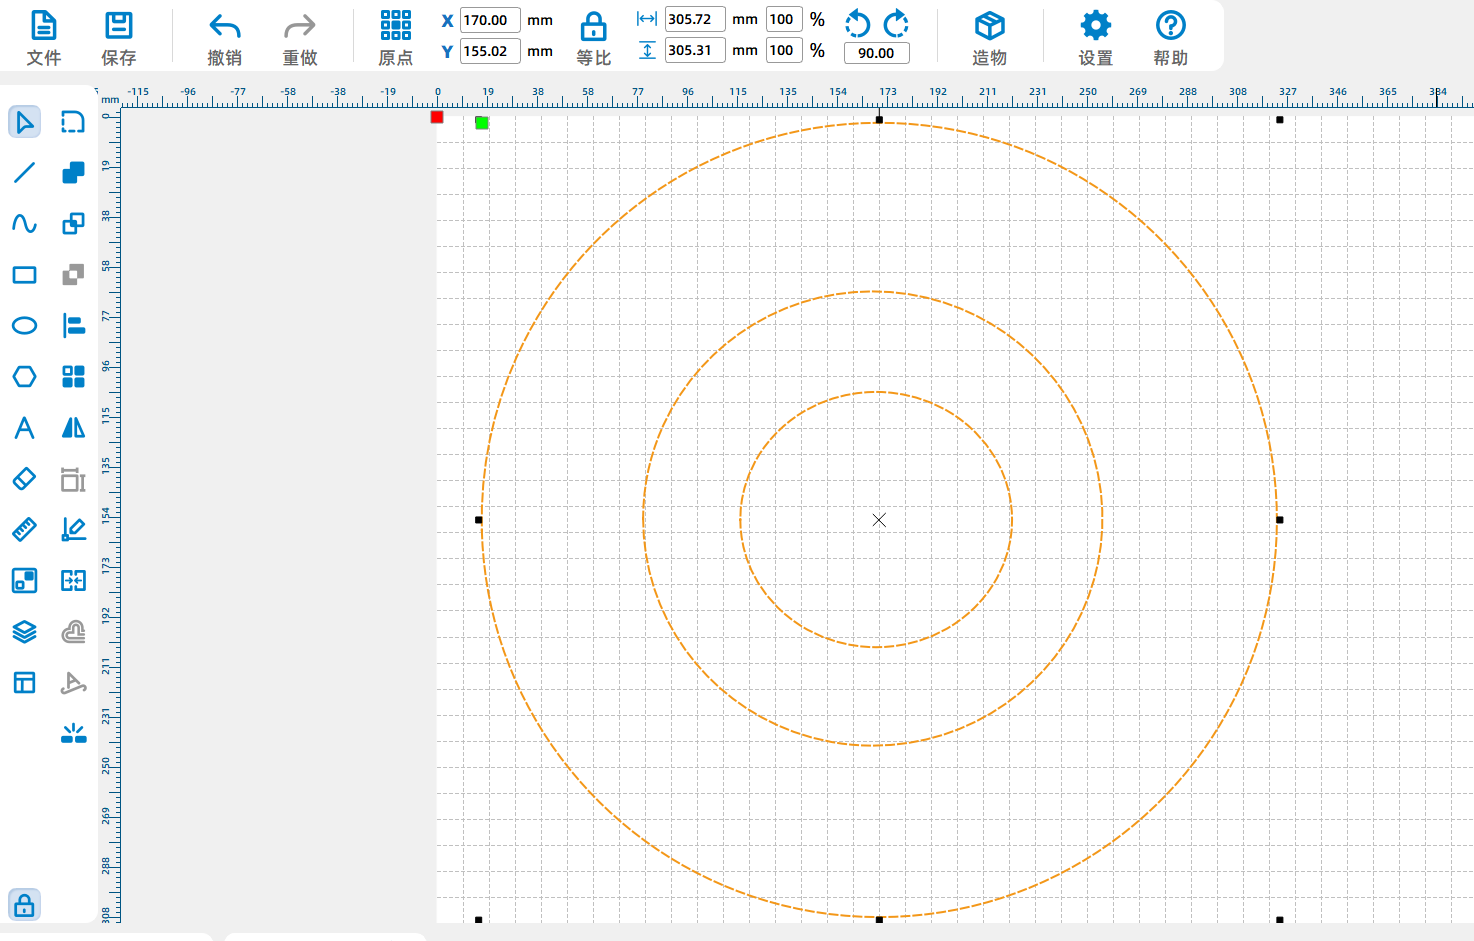Image resolution: width=1474 pixels, height=941 pixels.
Task: Select the ellipse shape tool
Action: [24, 326]
